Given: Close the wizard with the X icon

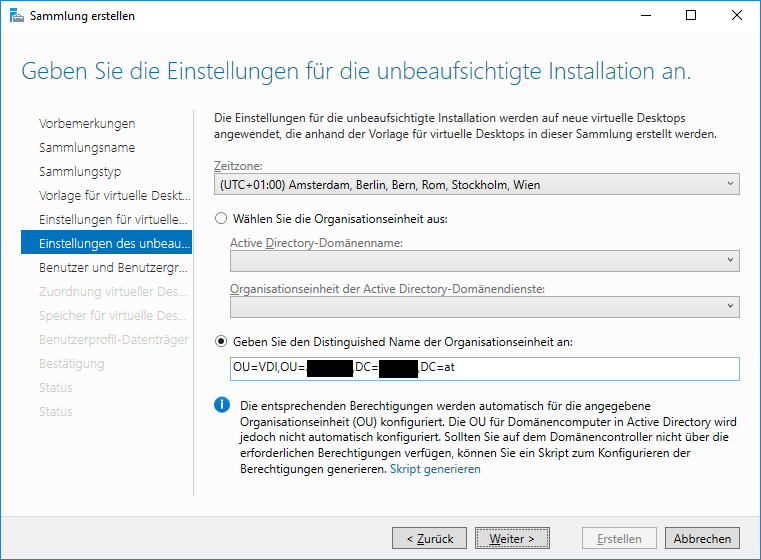Looking at the screenshot, I should (736, 16).
